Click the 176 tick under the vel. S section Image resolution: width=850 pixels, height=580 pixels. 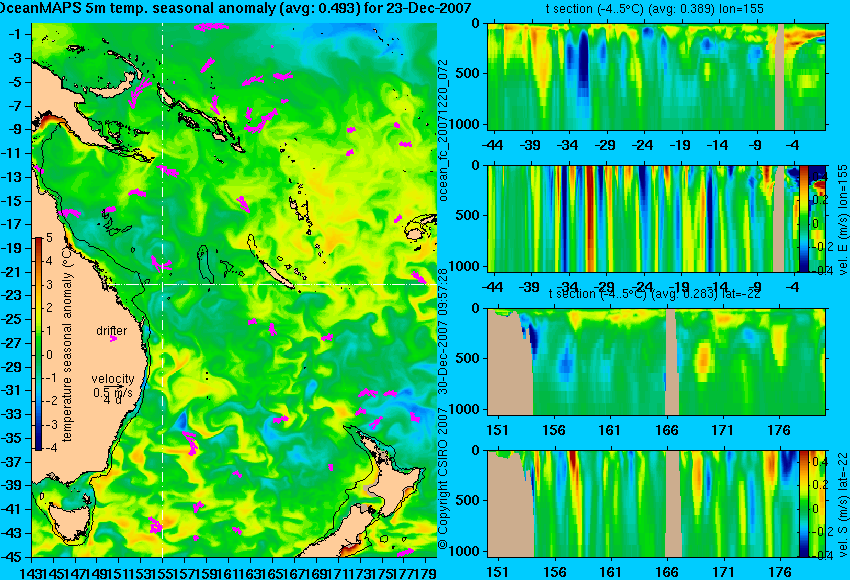pos(780,572)
